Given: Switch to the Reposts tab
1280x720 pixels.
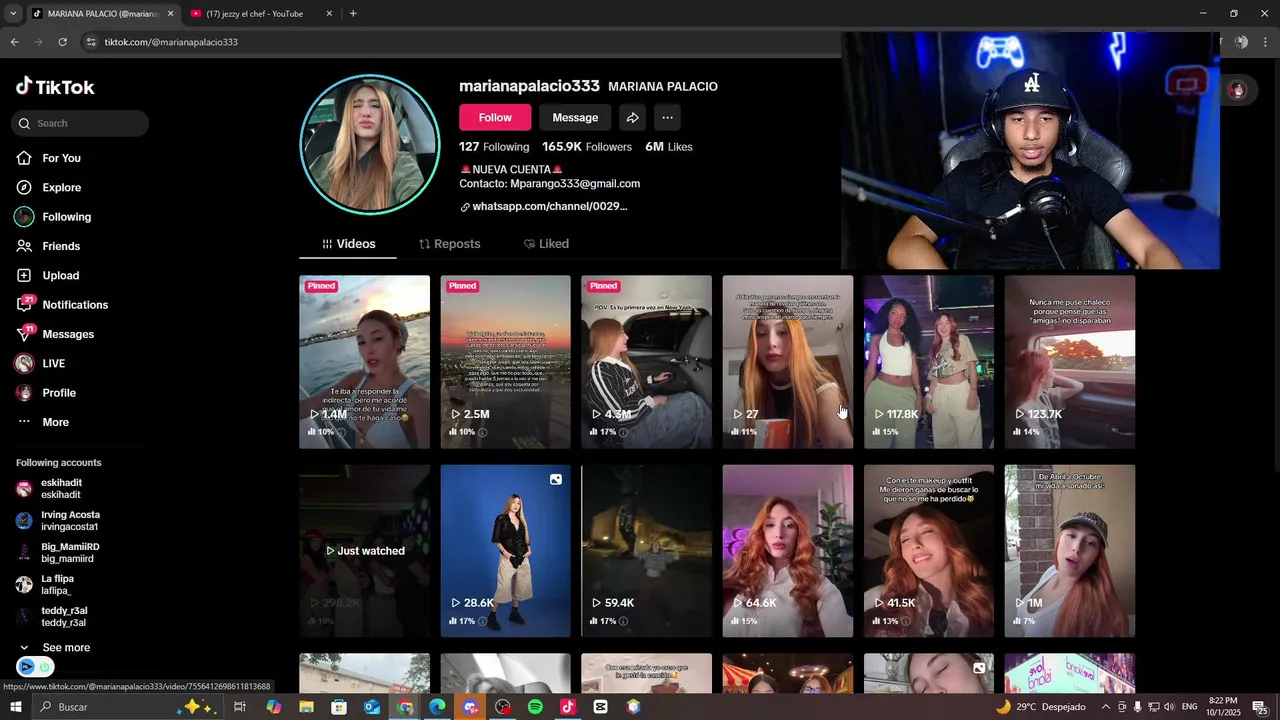Looking at the screenshot, I should (449, 244).
